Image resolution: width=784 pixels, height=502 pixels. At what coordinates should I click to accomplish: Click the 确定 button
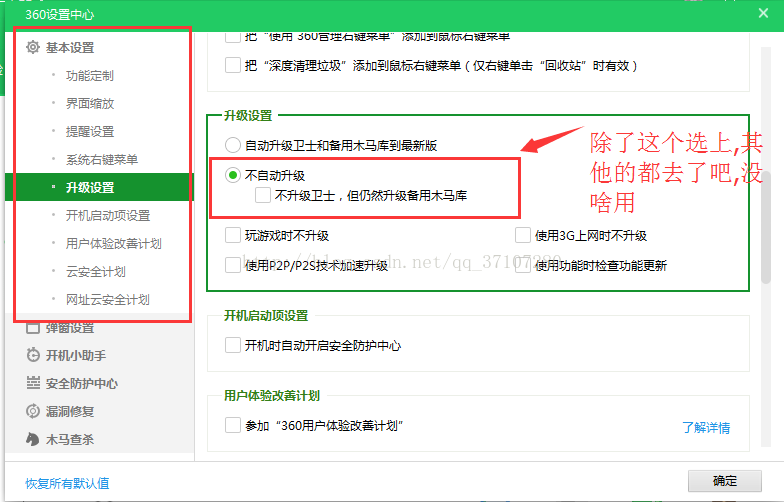[x=724, y=480]
